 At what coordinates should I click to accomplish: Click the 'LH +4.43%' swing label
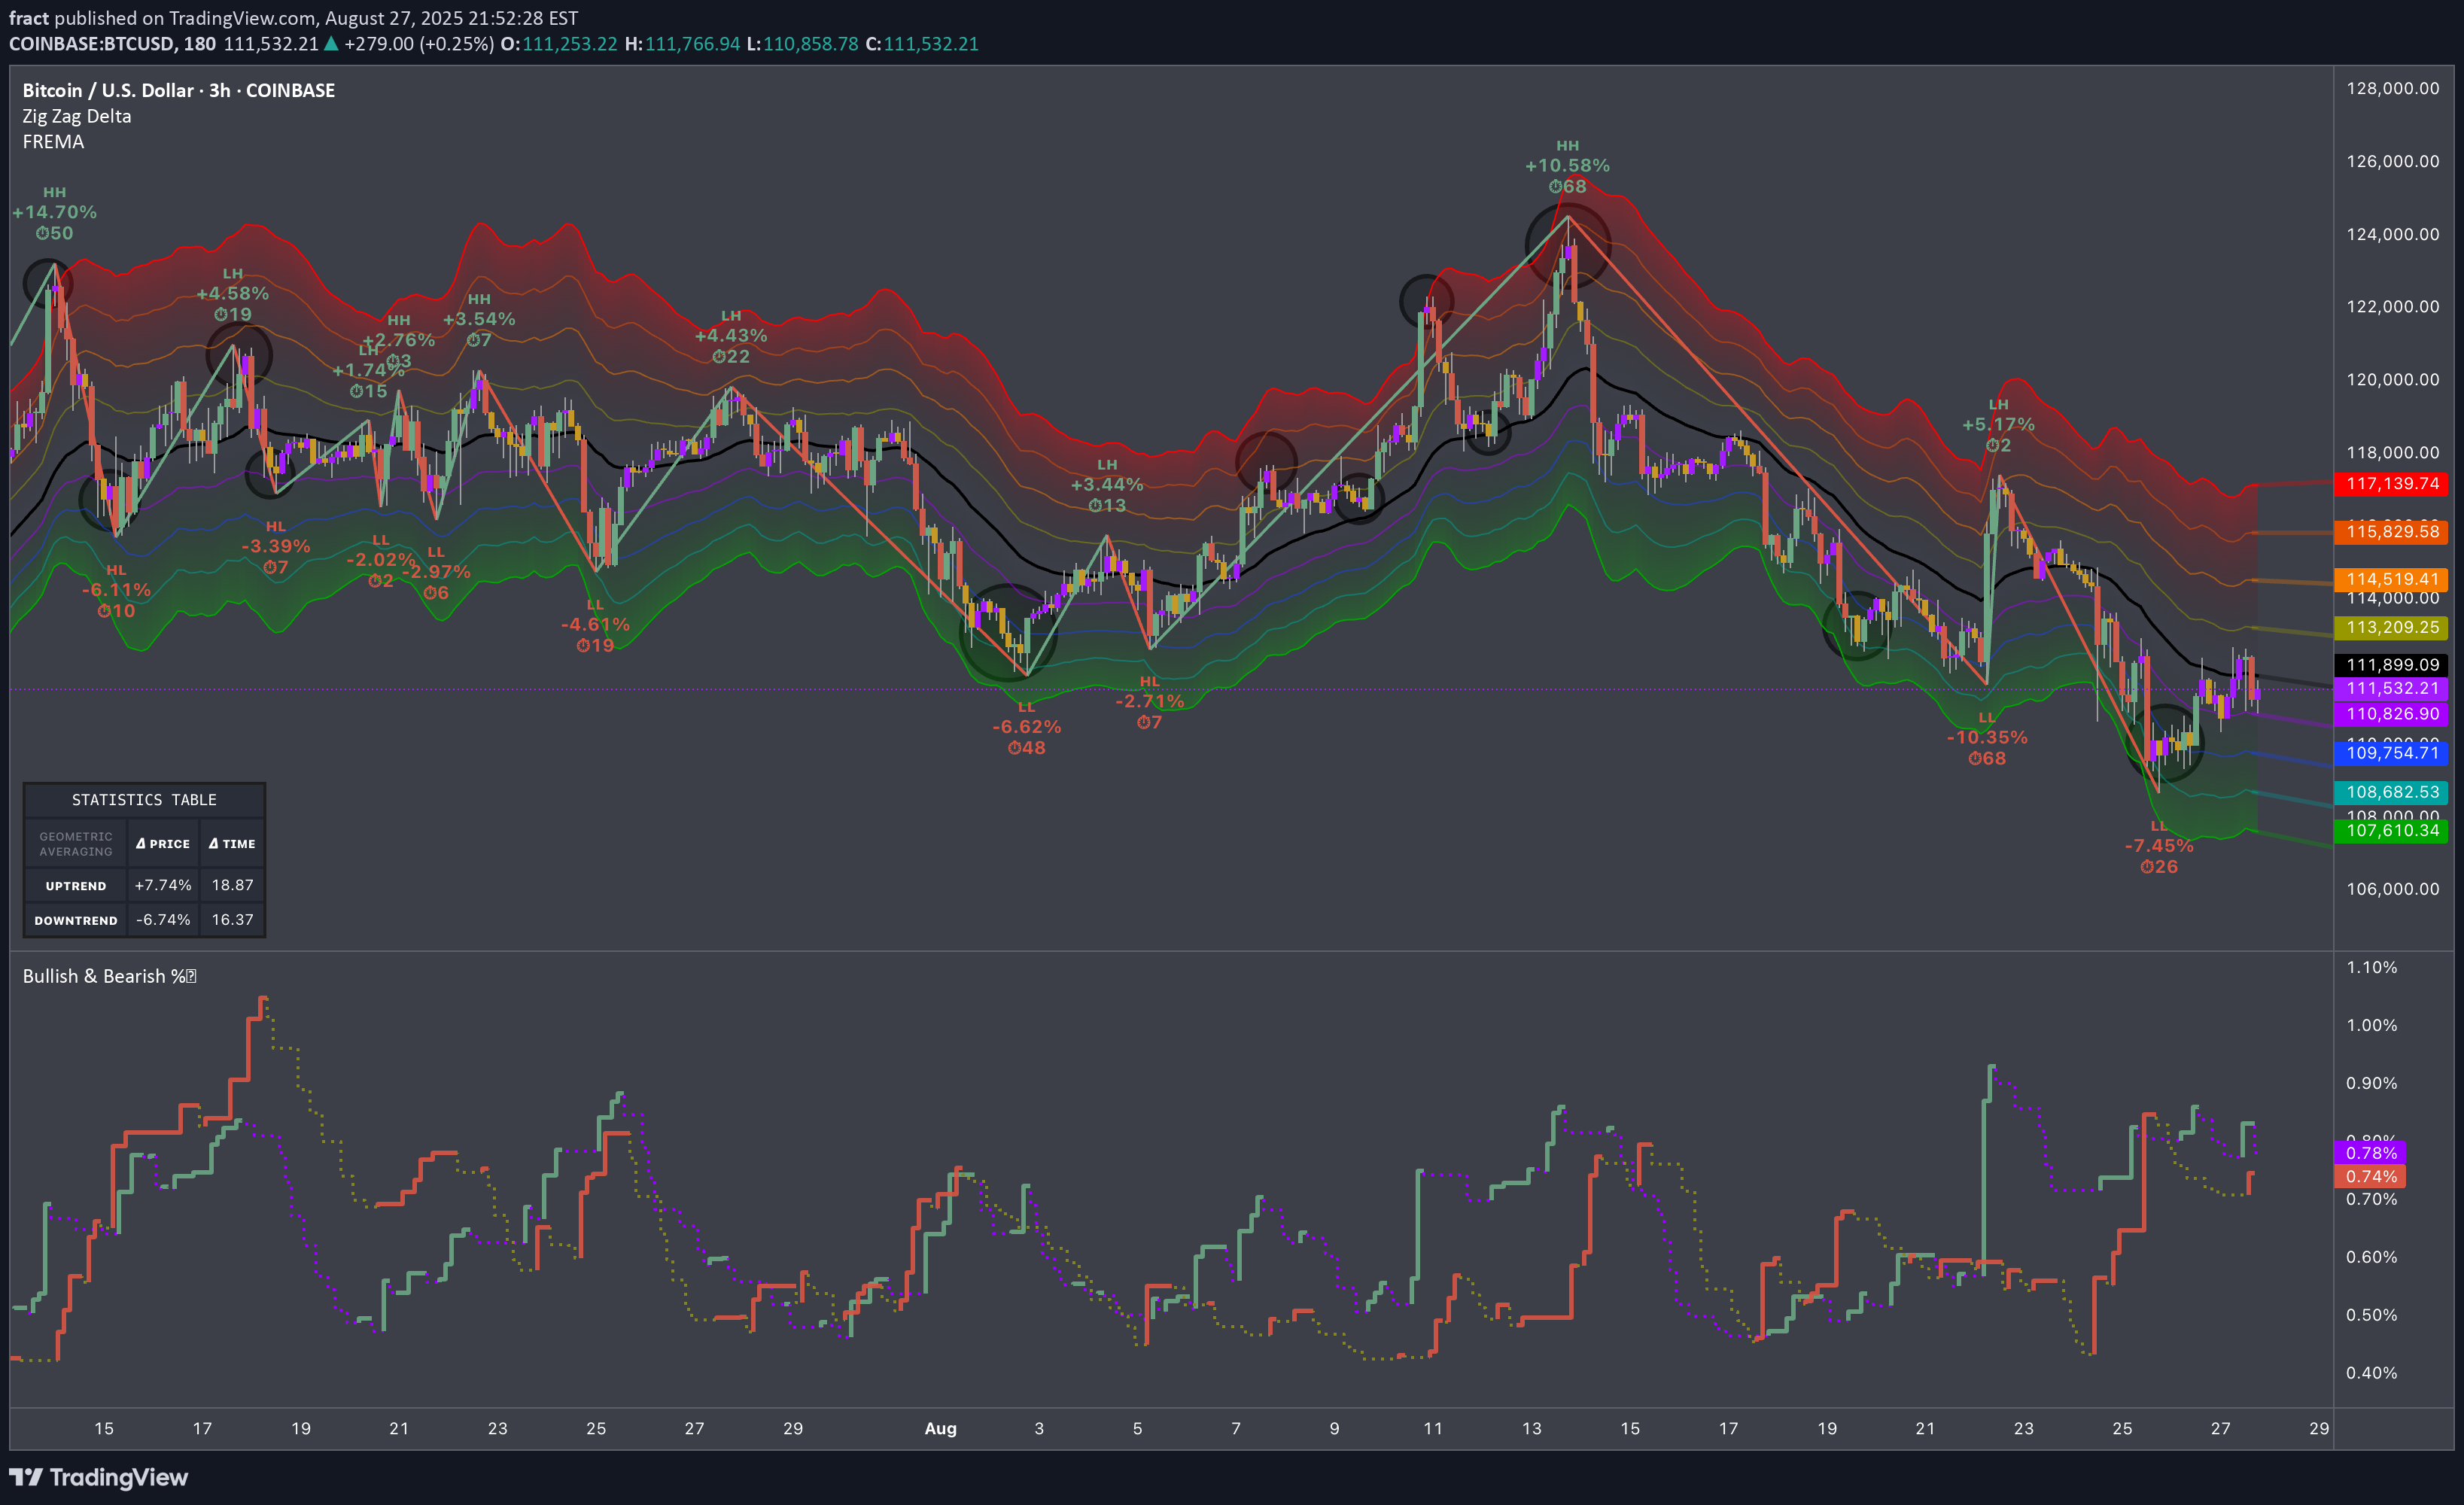[x=731, y=336]
